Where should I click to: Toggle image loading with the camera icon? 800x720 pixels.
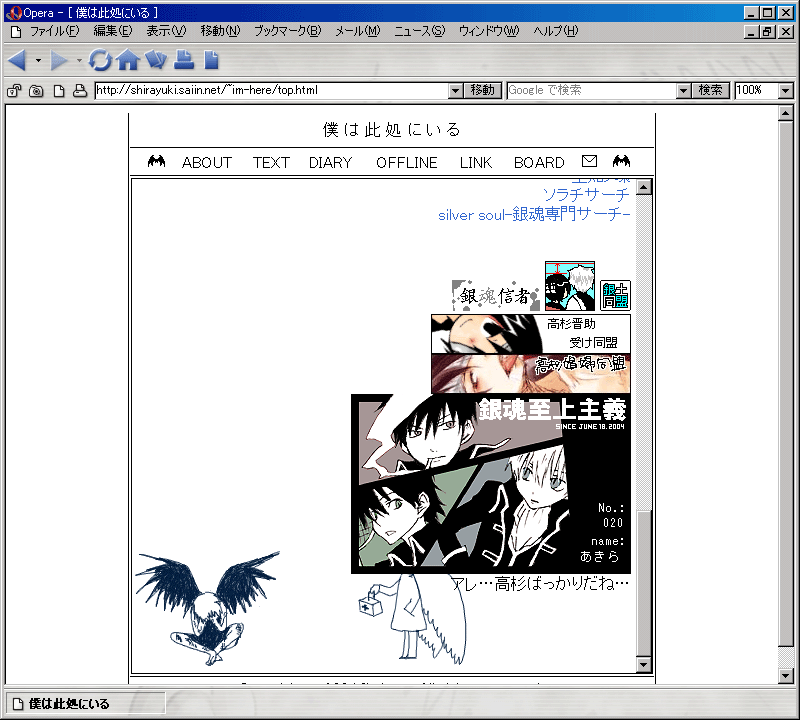pos(36,91)
